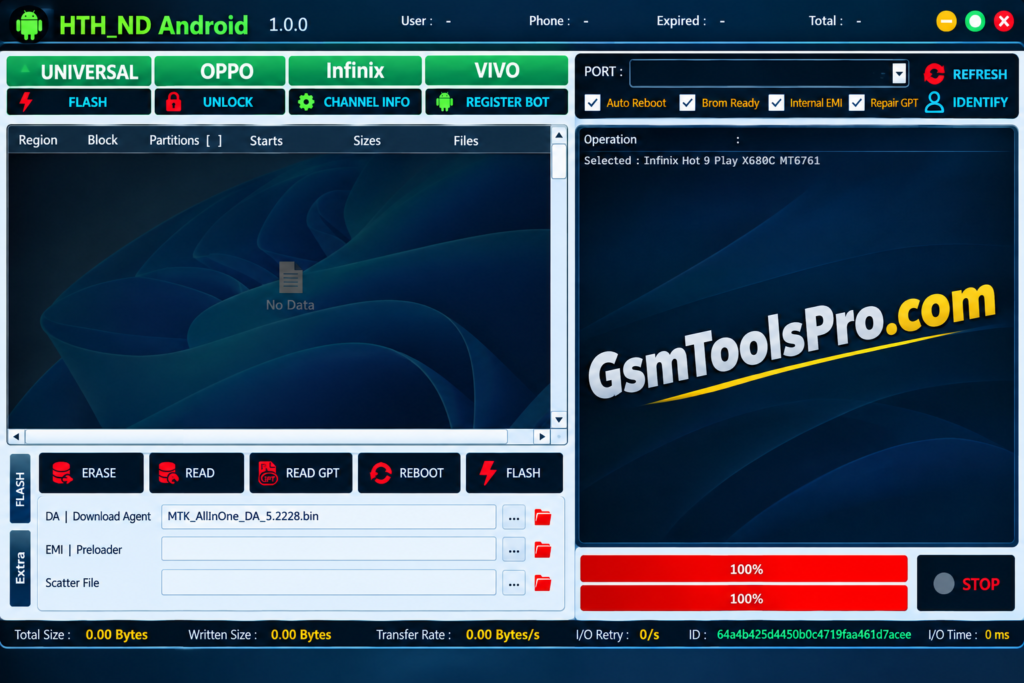1024x683 pixels.
Task: Close the HTH_ND Android window
Action: (x=1004, y=21)
